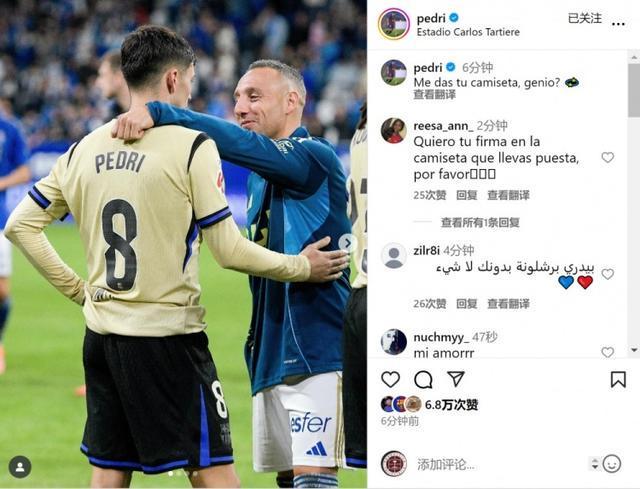Image resolution: width=640 pixels, height=489 pixels.
Task: Show tagged people icon on photo
Action: pyautogui.click(x=20, y=467)
